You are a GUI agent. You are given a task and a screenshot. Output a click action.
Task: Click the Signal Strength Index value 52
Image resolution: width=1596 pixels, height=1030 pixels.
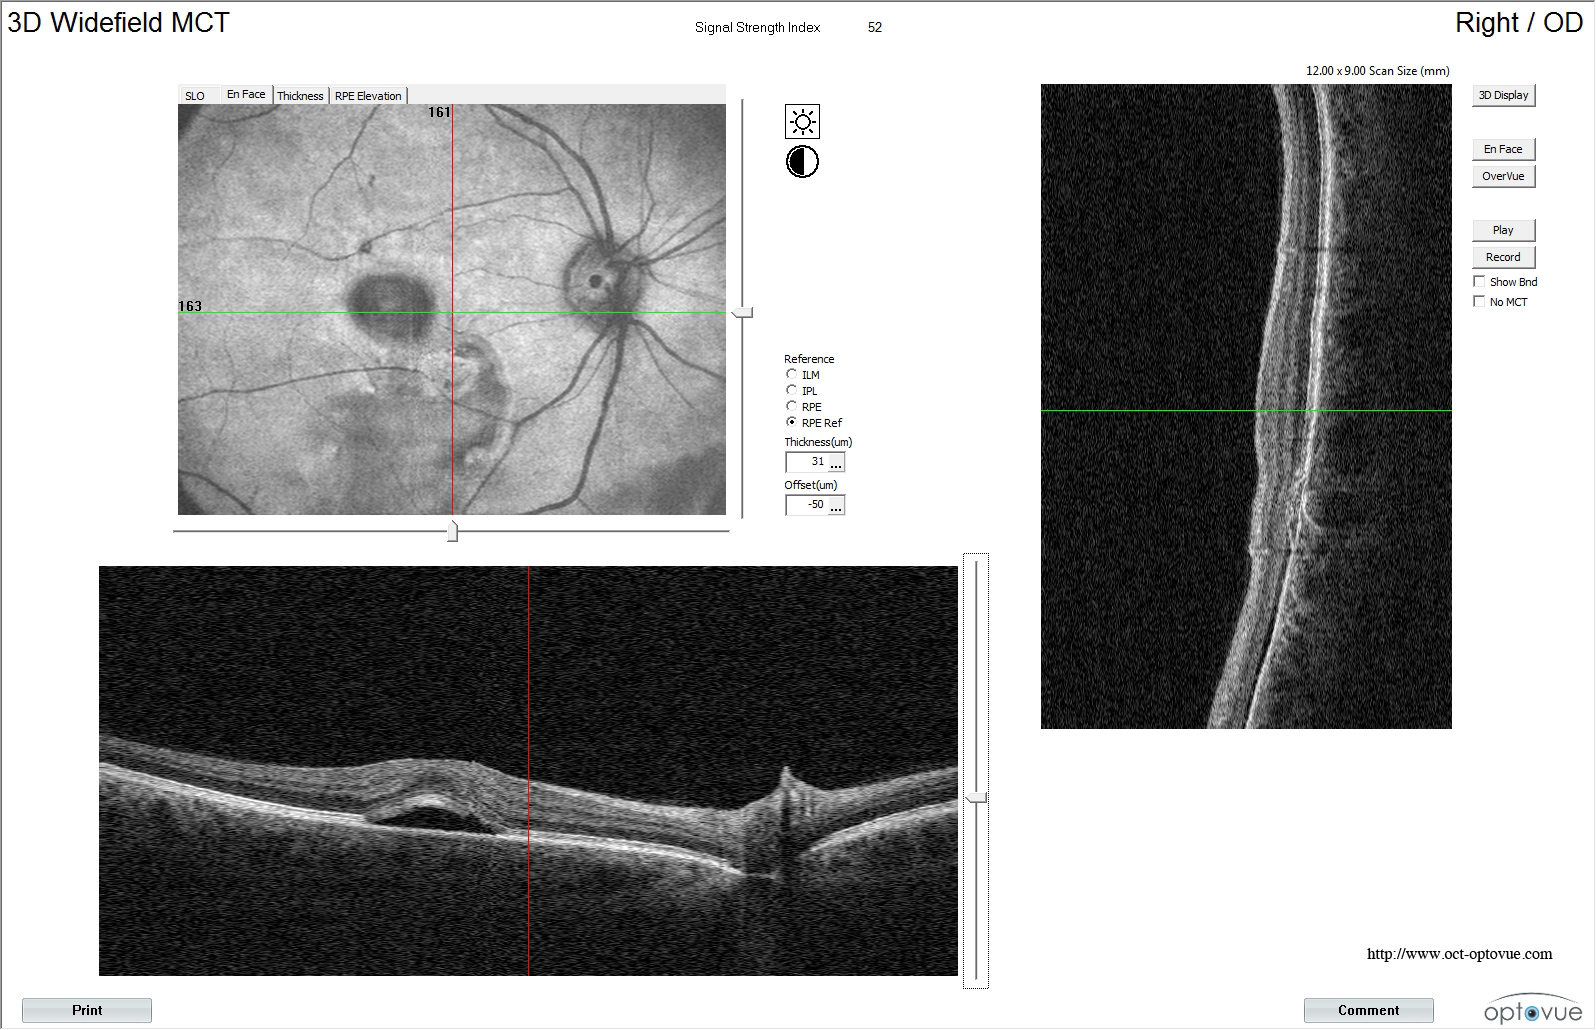[x=875, y=27]
